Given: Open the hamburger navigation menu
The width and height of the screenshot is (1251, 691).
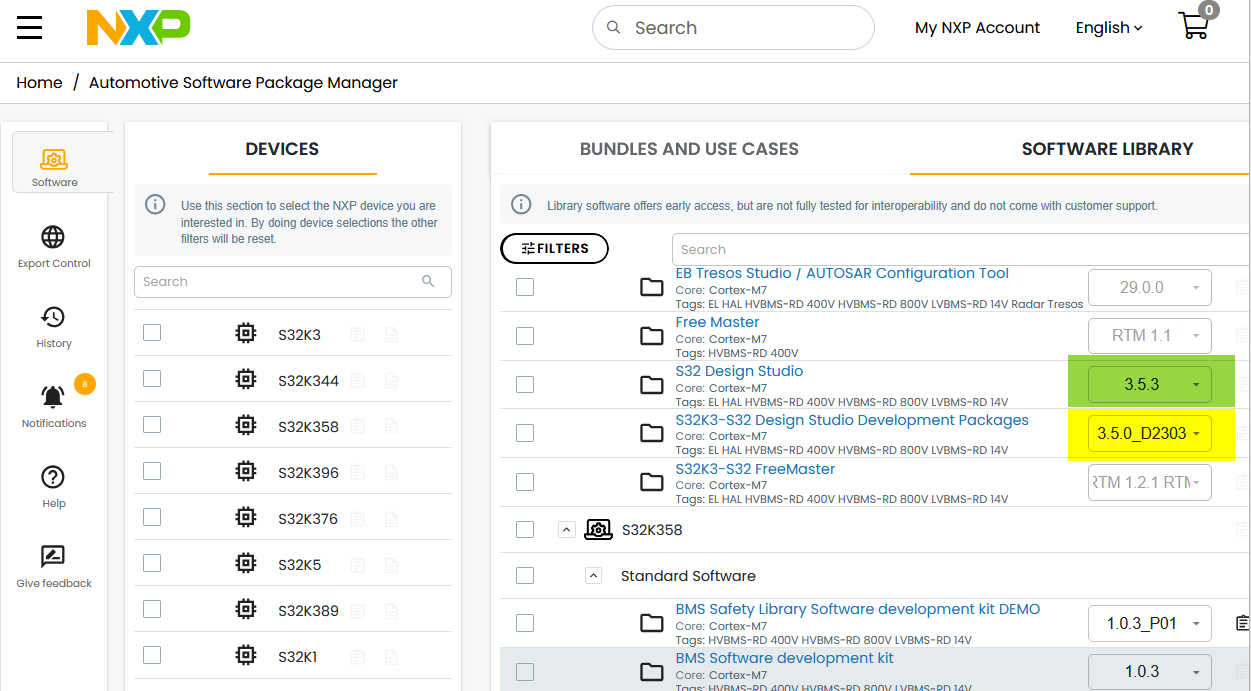Looking at the screenshot, I should (30, 27).
